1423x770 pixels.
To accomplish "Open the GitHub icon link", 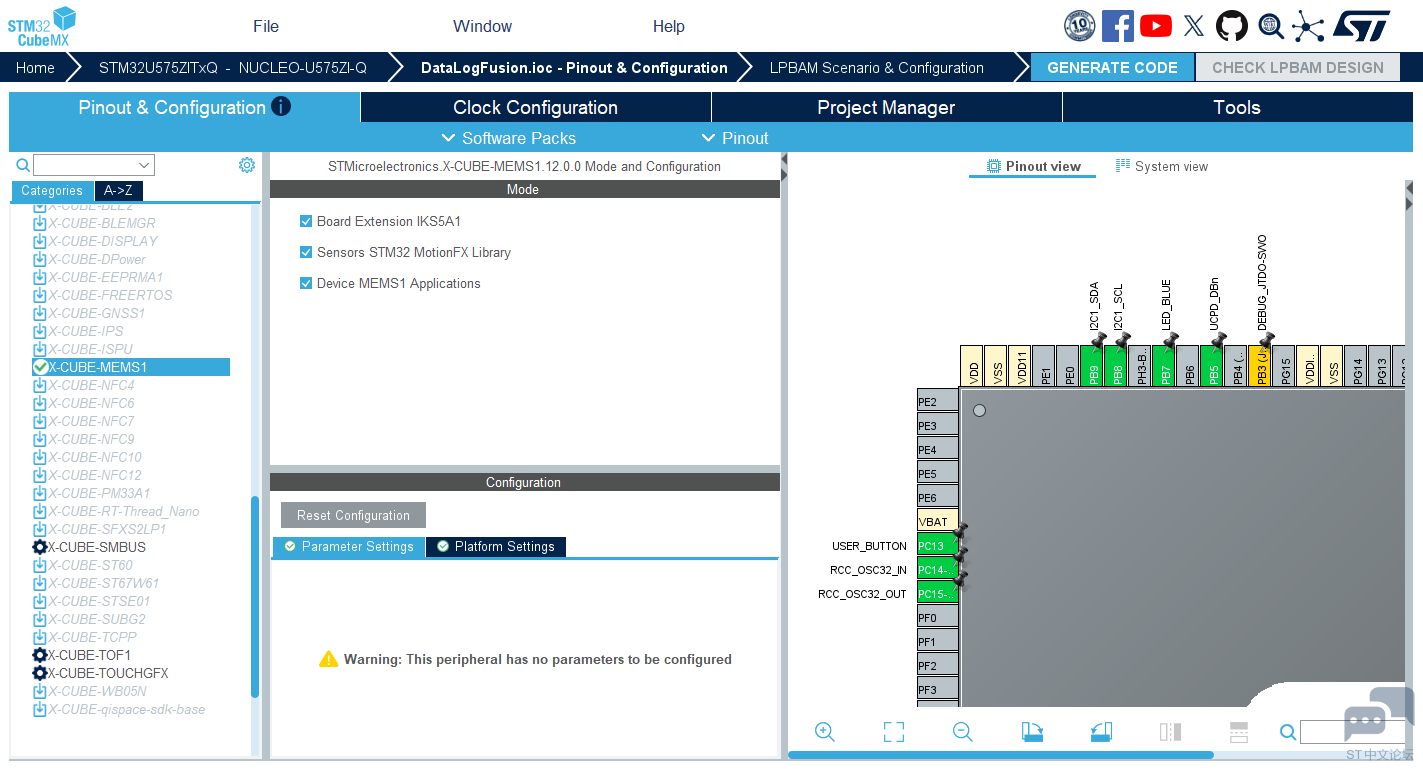I will point(1232,26).
